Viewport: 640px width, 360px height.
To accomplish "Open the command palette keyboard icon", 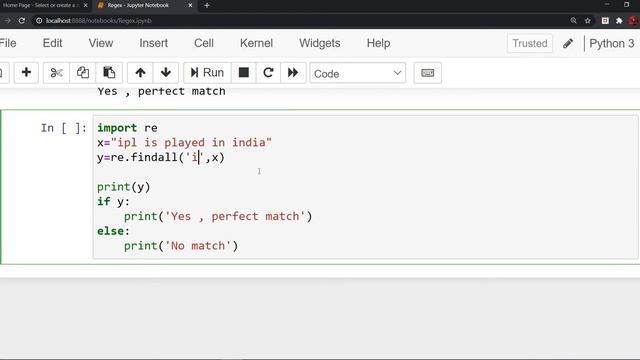I will click(427, 73).
